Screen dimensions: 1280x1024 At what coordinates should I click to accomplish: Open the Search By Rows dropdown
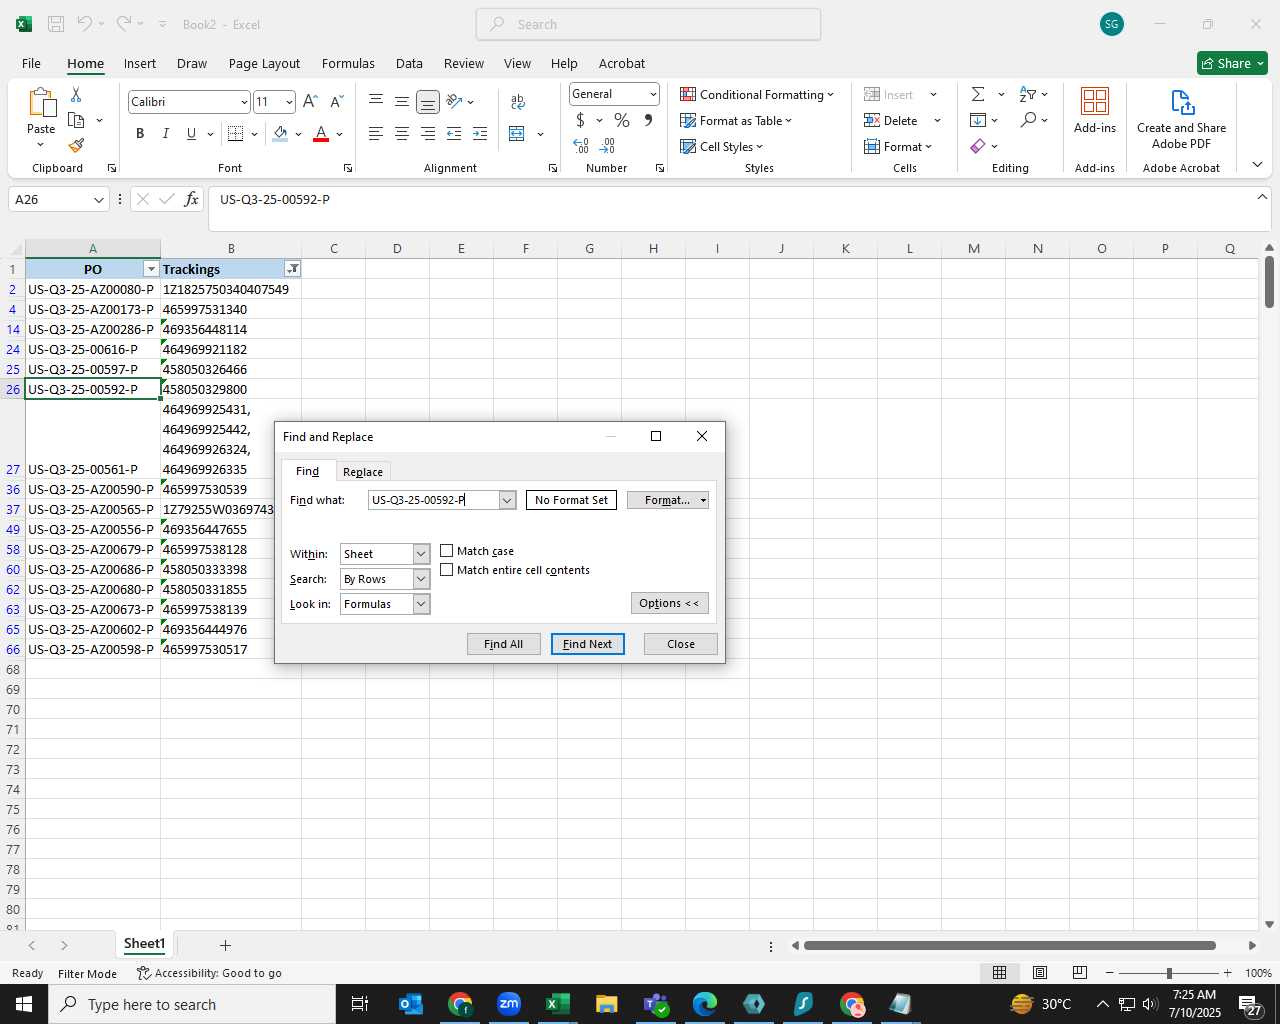tap(421, 579)
